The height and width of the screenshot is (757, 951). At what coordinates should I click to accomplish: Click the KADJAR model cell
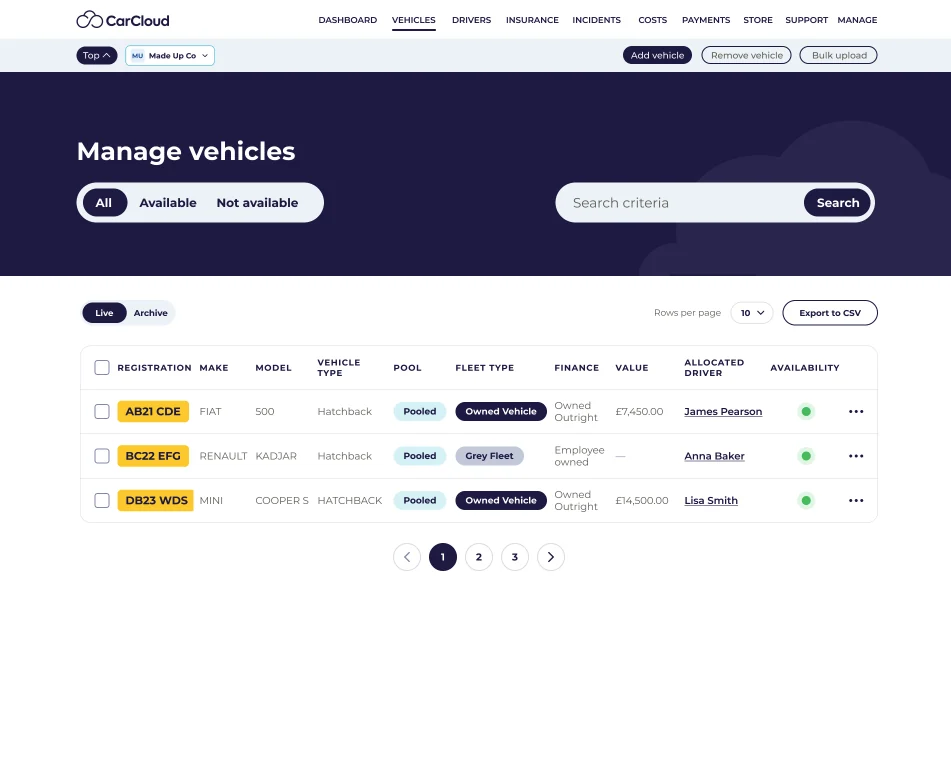pyautogui.click(x=276, y=456)
